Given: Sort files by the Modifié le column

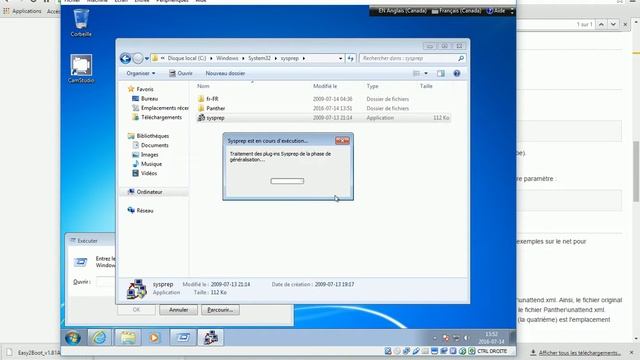Looking at the screenshot, I should click(325, 86).
